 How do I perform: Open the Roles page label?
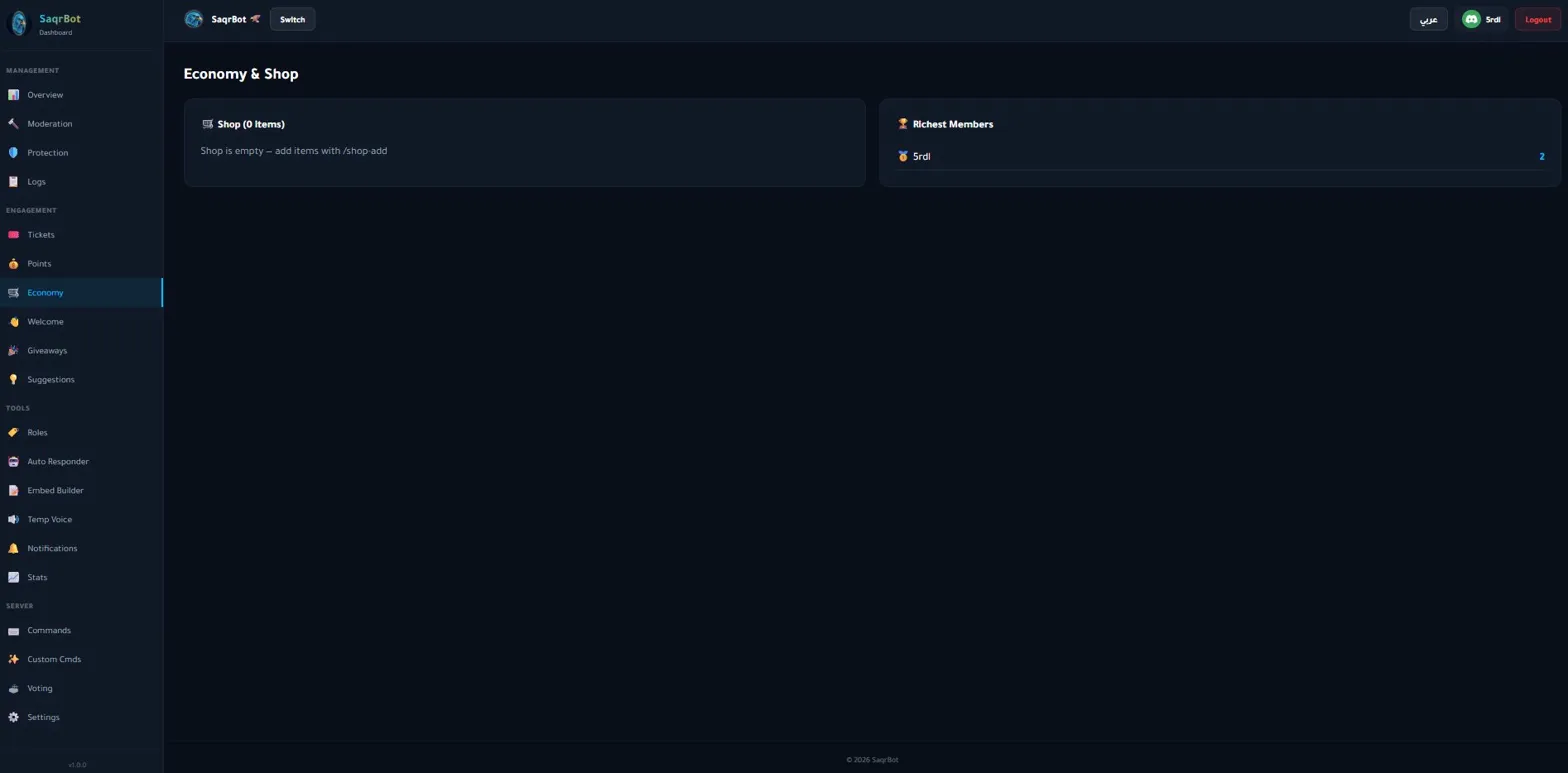pos(37,433)
